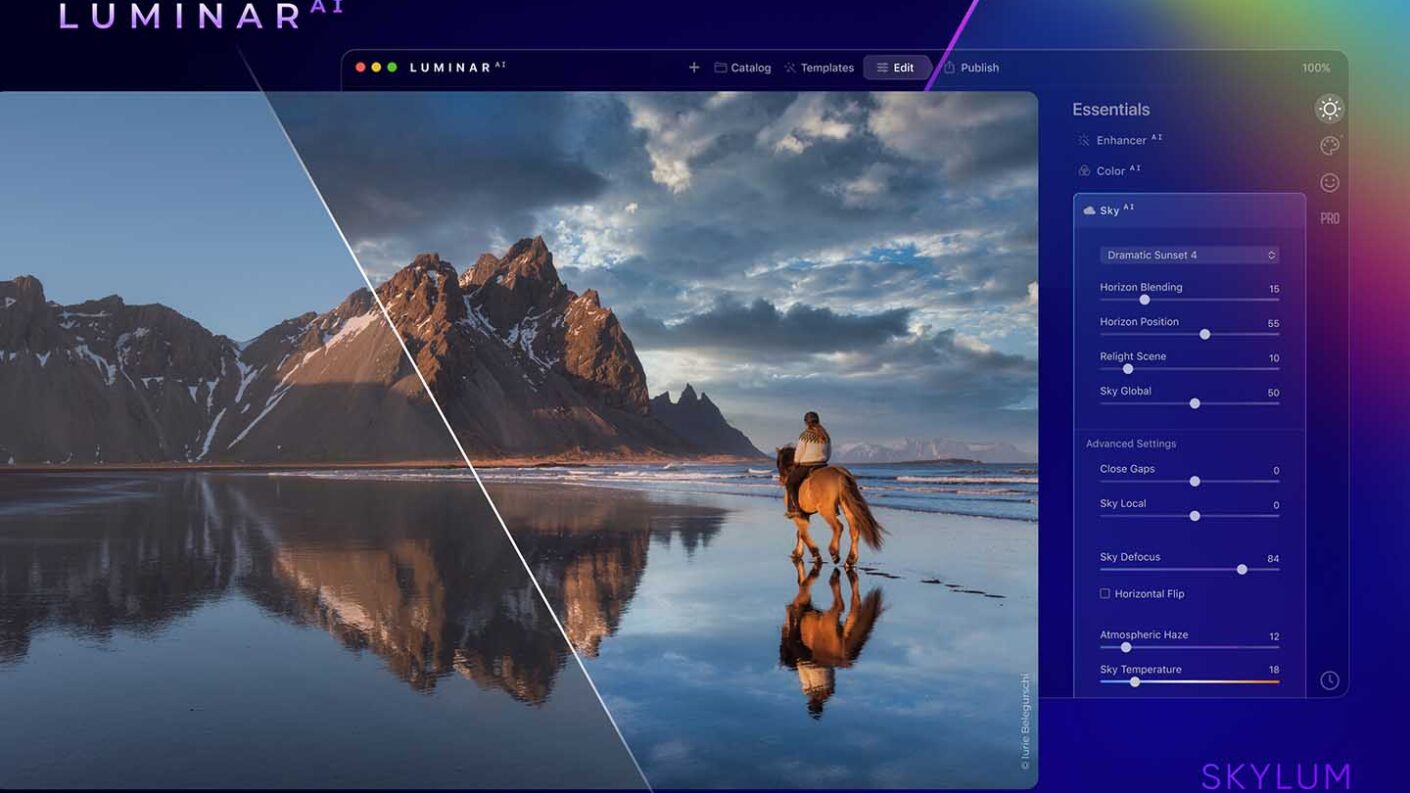
Task: Adjust the Horizon Blending slider
Action: [1189, 300]
